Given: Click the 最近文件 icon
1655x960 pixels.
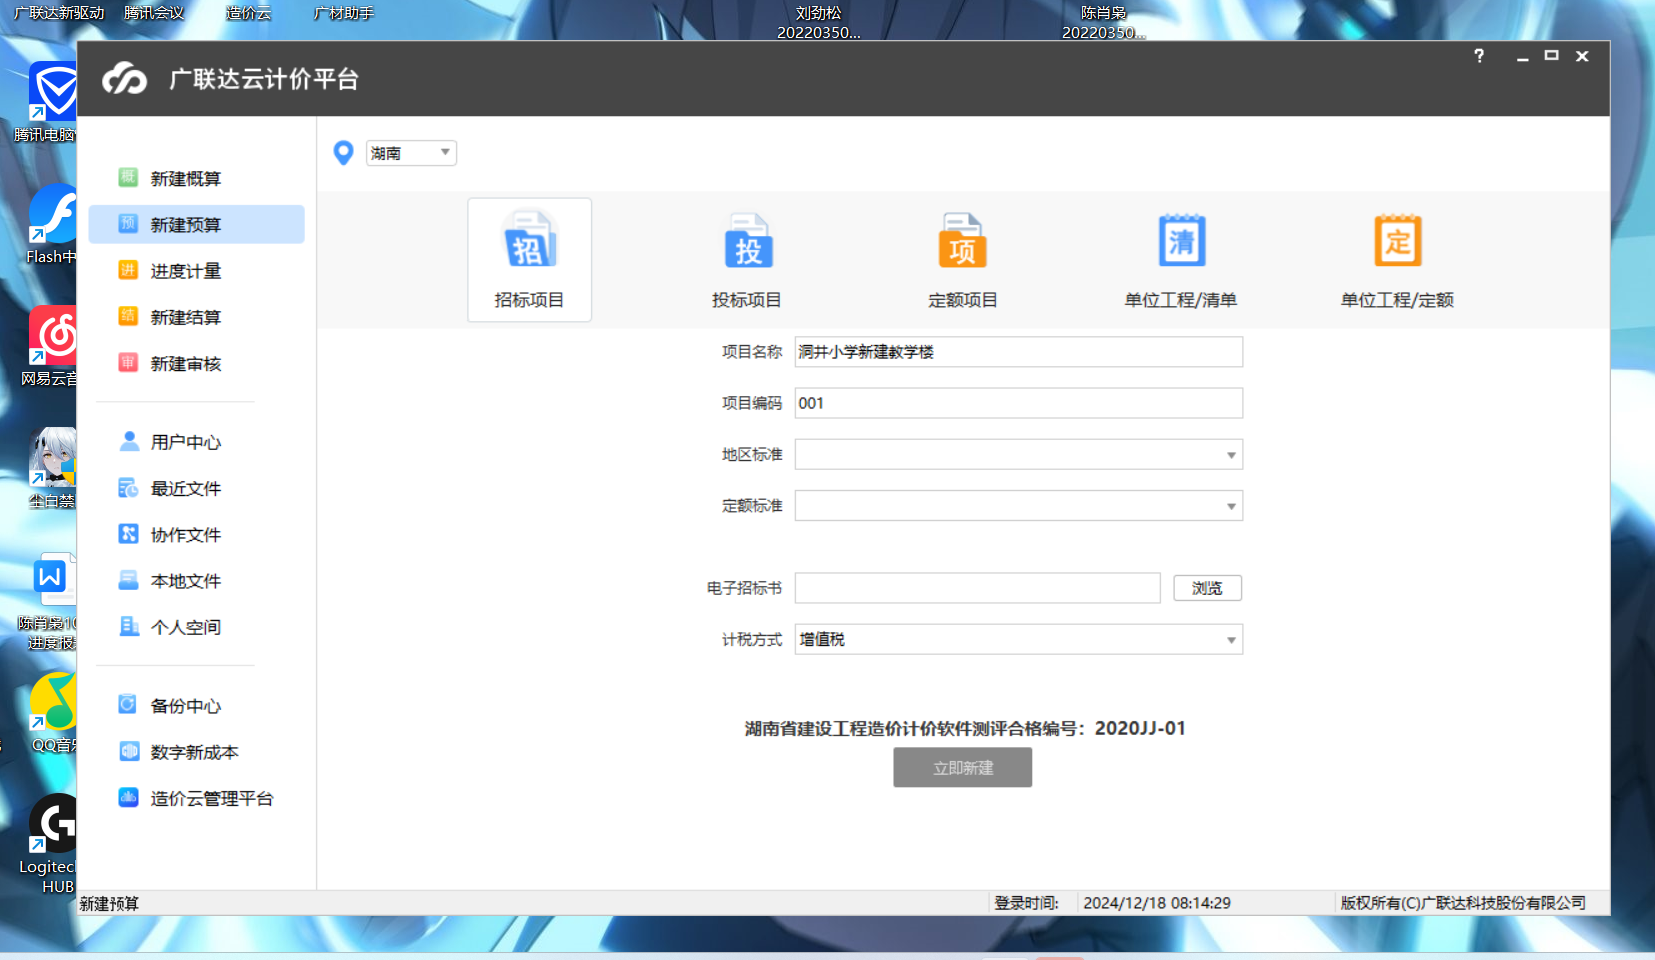Looking at the screenshot, I should coord(128,488).
